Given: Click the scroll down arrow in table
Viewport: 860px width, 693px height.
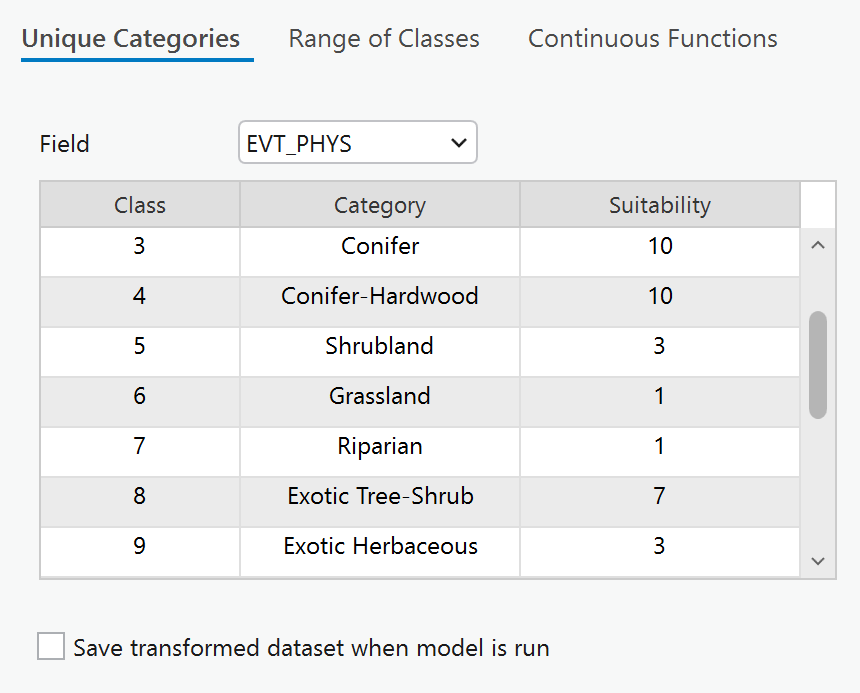Looking at the screenshot, I should [x=818, y=561].
